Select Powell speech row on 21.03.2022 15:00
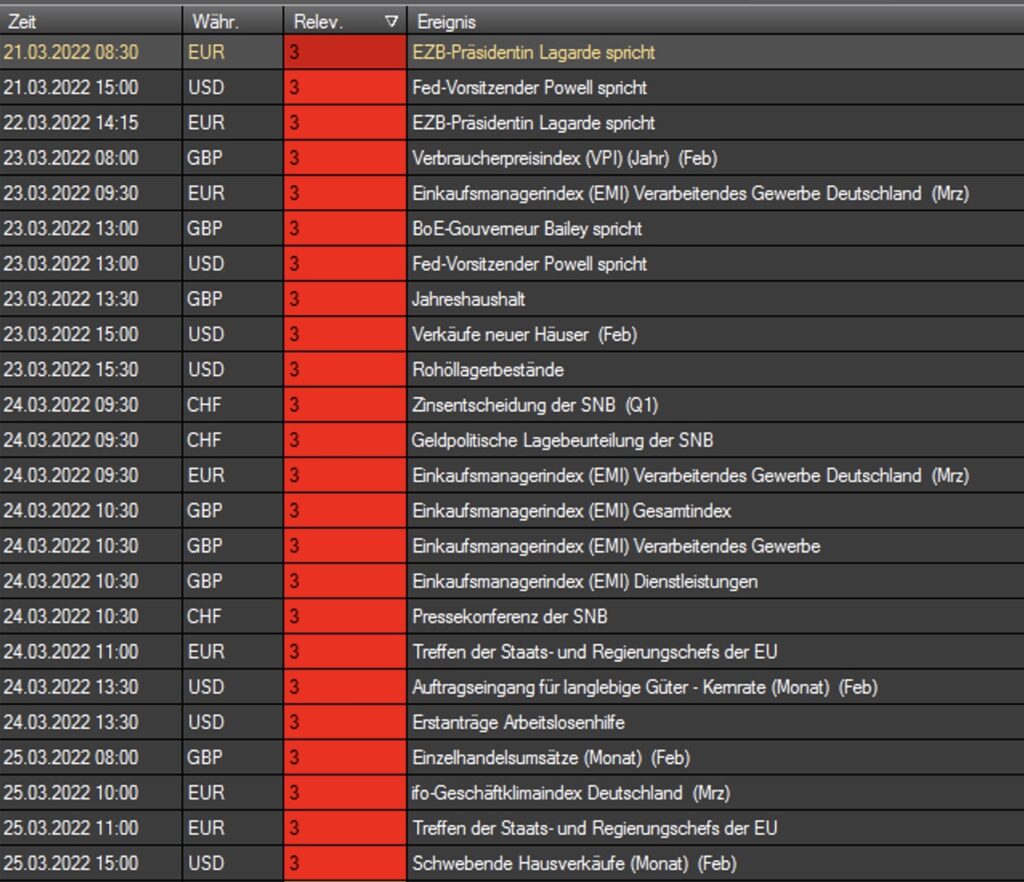Image resolution: width=1024 pixels, height=882 pixels. click(529, 88)
